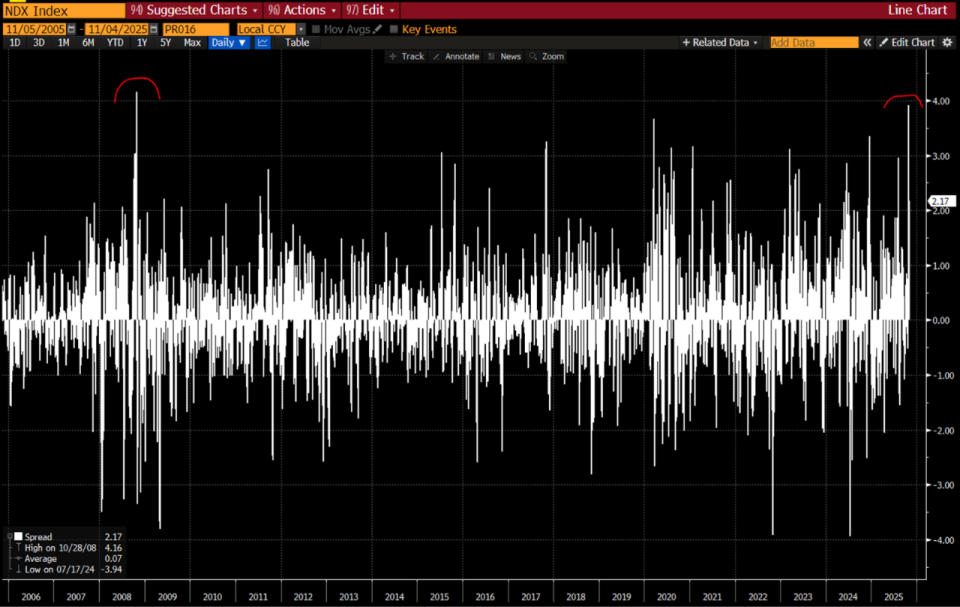This screenshot has height=607, width=960.
Task: Open the Edit dropdown menu
Action: (370, 10)
